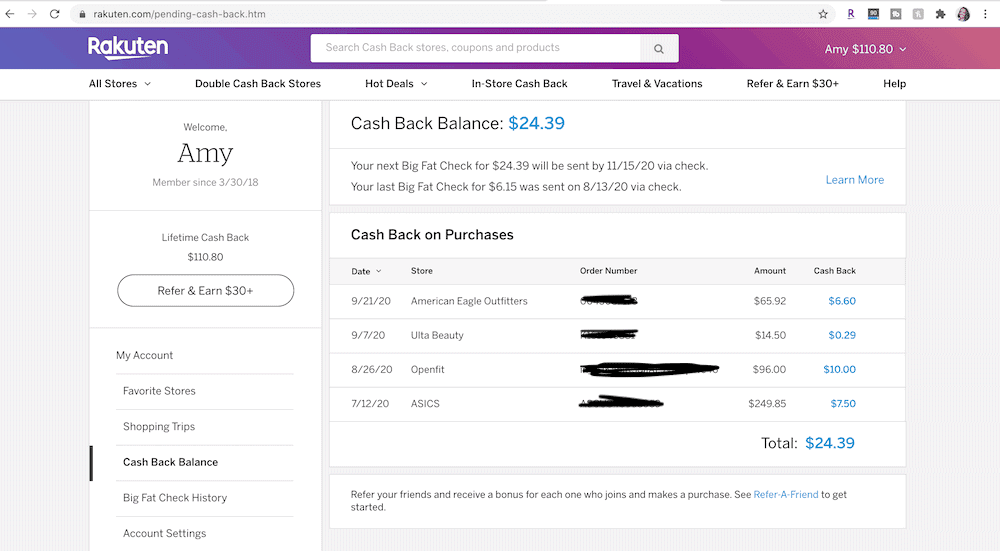Click the Rakuten logo
1000x551 pixels.
coord(128,48)
